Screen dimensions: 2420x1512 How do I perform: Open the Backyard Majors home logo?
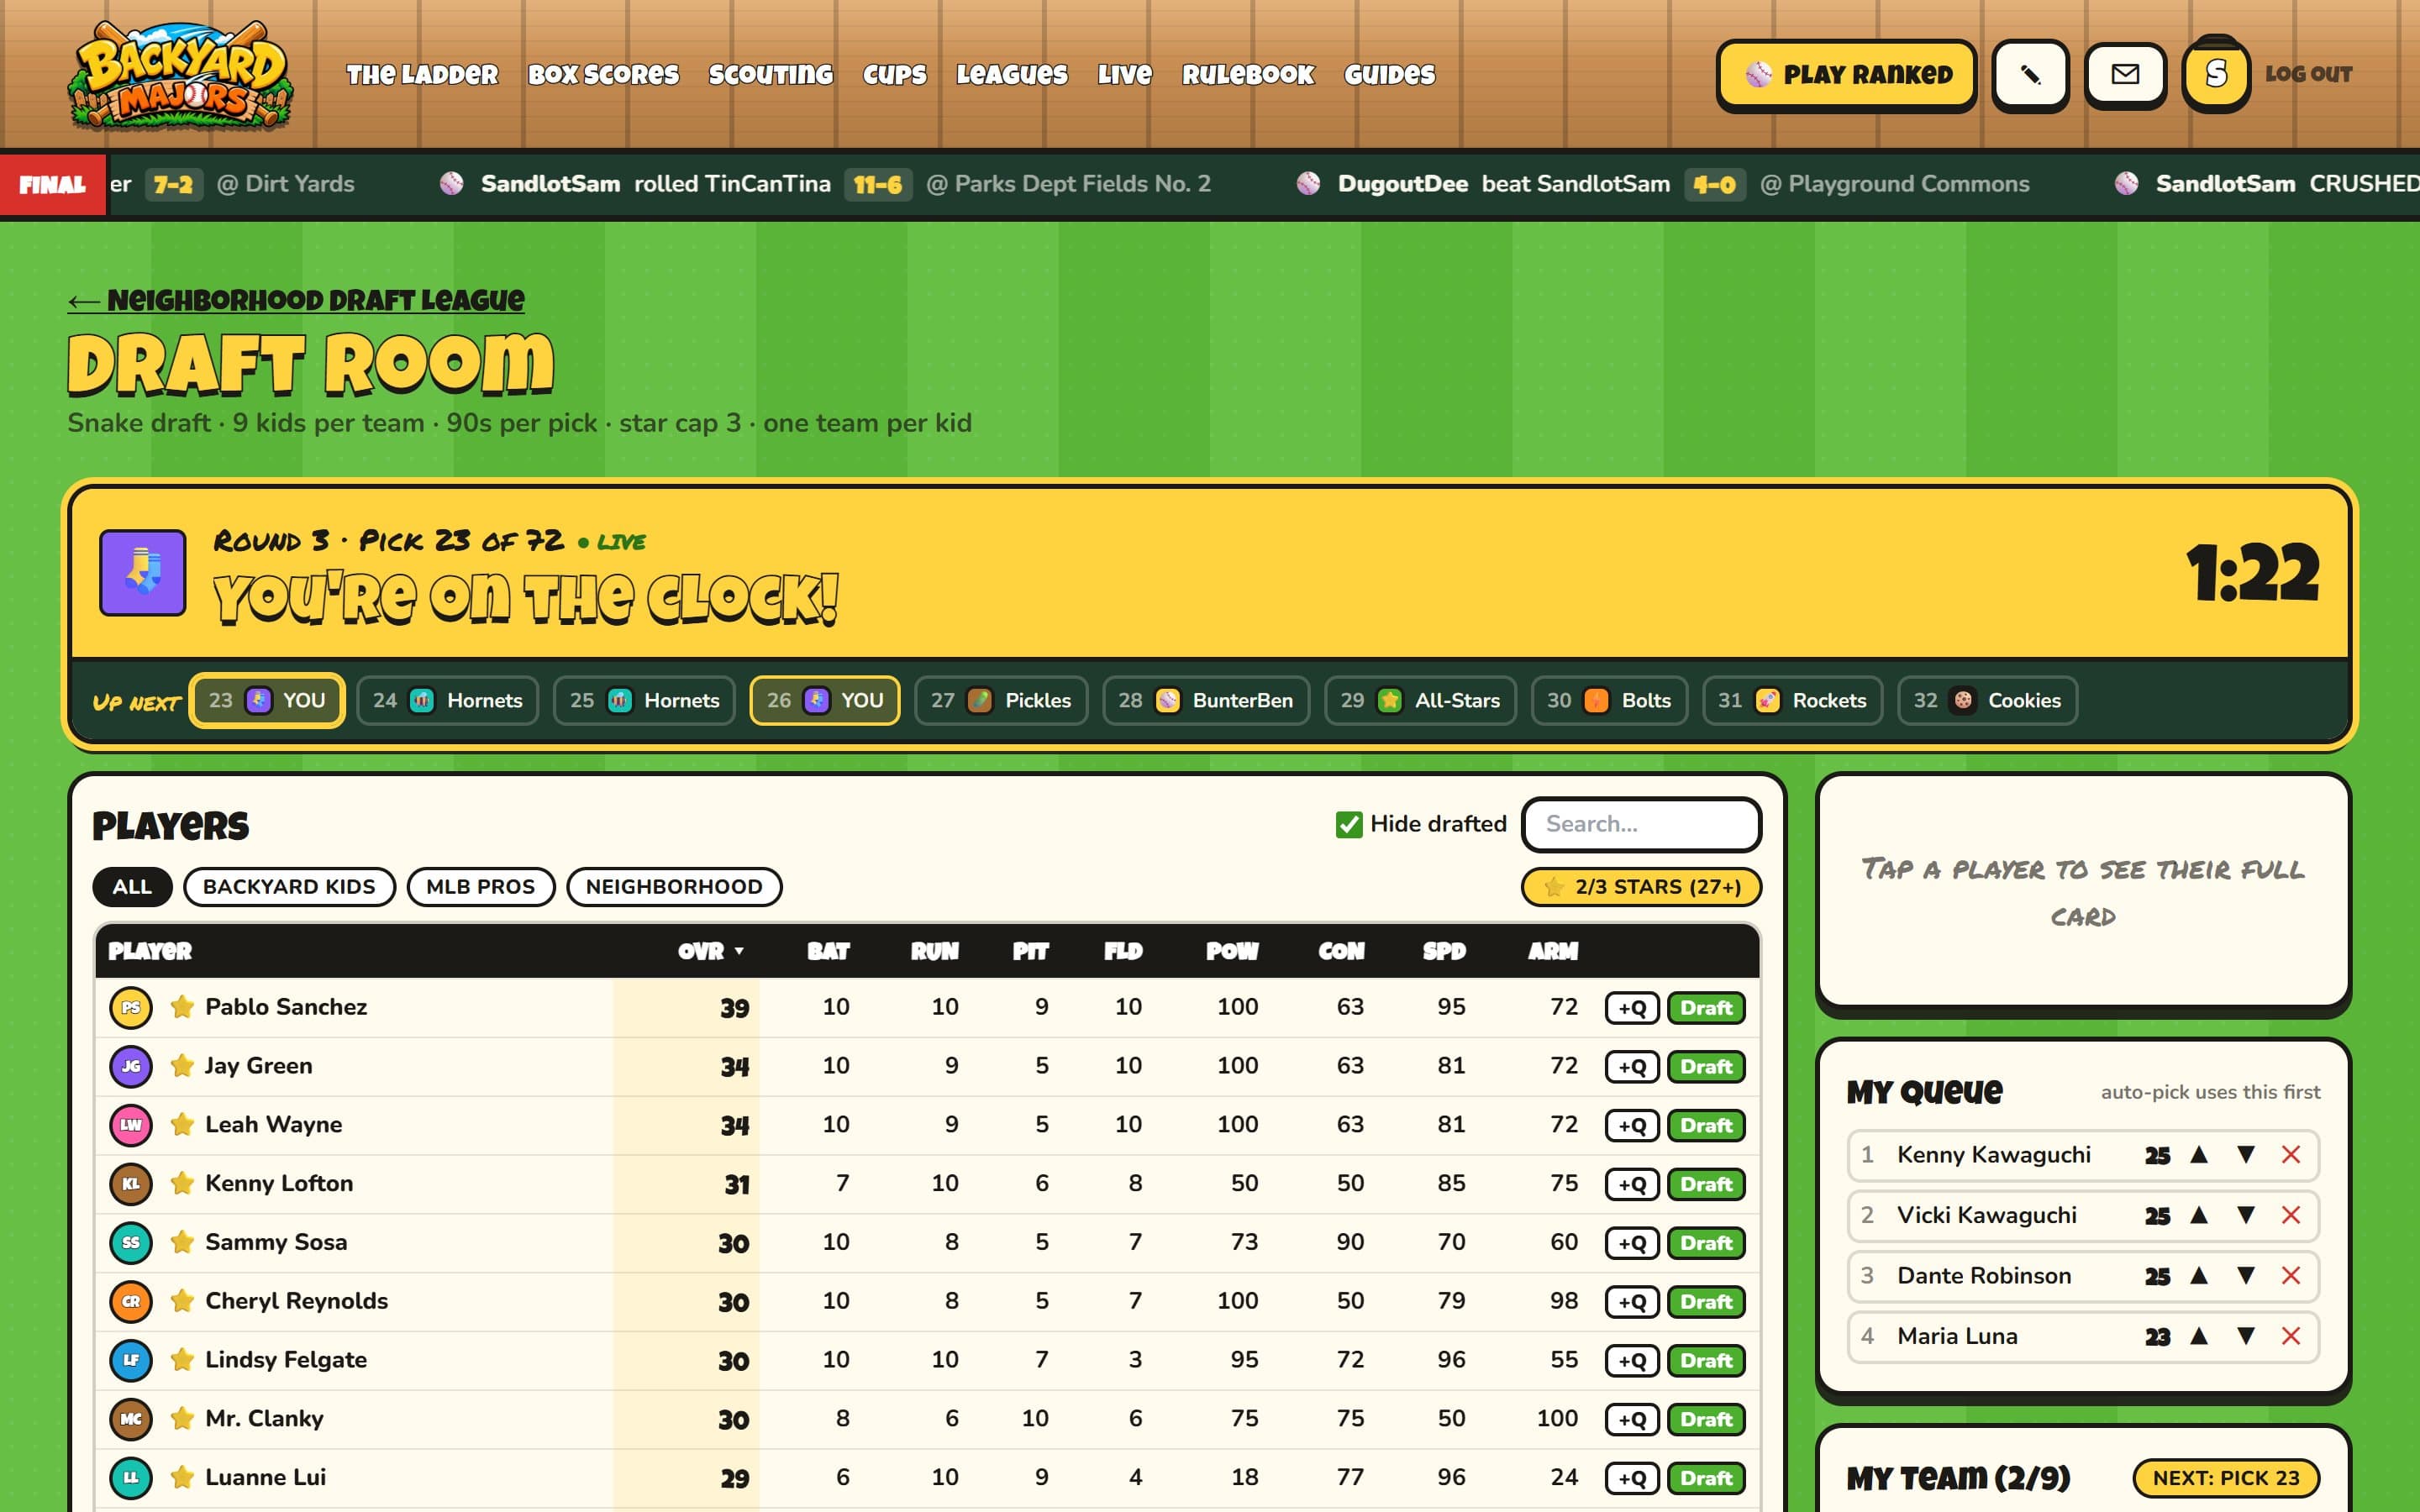[x=180, y=75]
